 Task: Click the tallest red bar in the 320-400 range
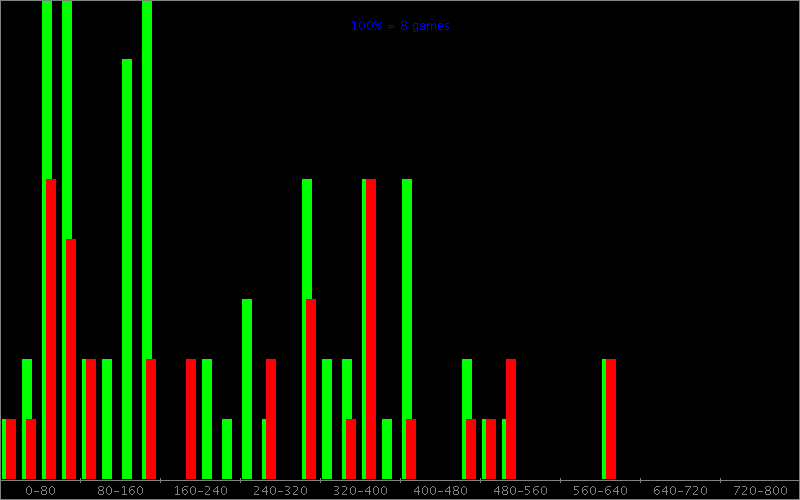click(371, 329)
